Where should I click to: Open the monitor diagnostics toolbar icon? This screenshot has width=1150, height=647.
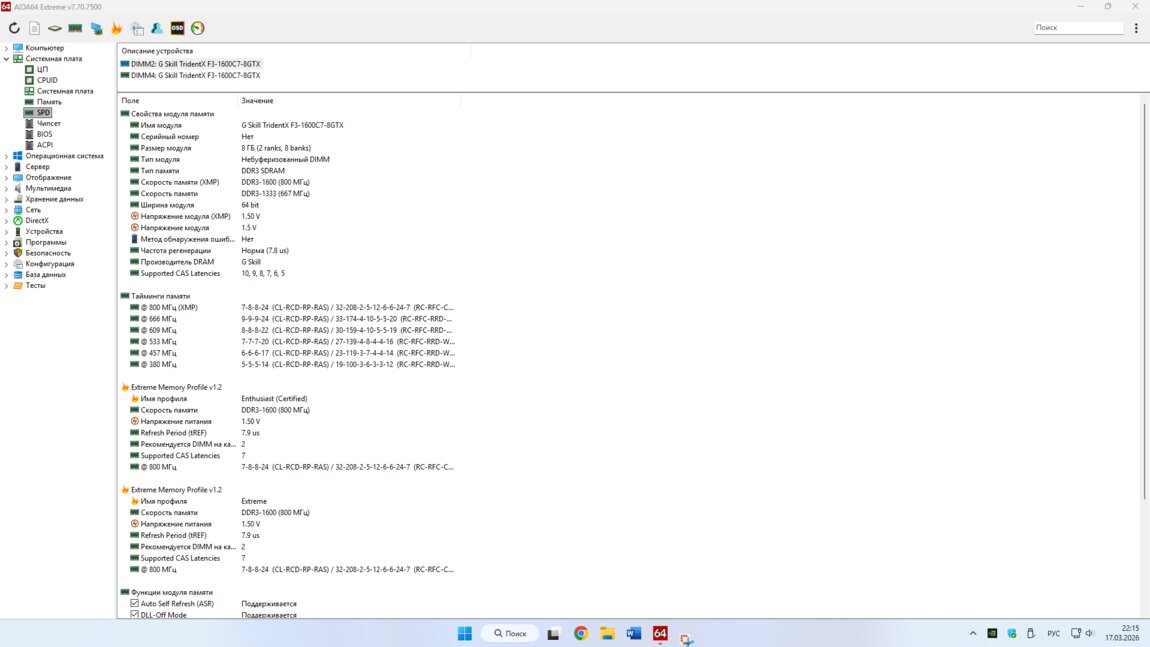coord(96,28)
